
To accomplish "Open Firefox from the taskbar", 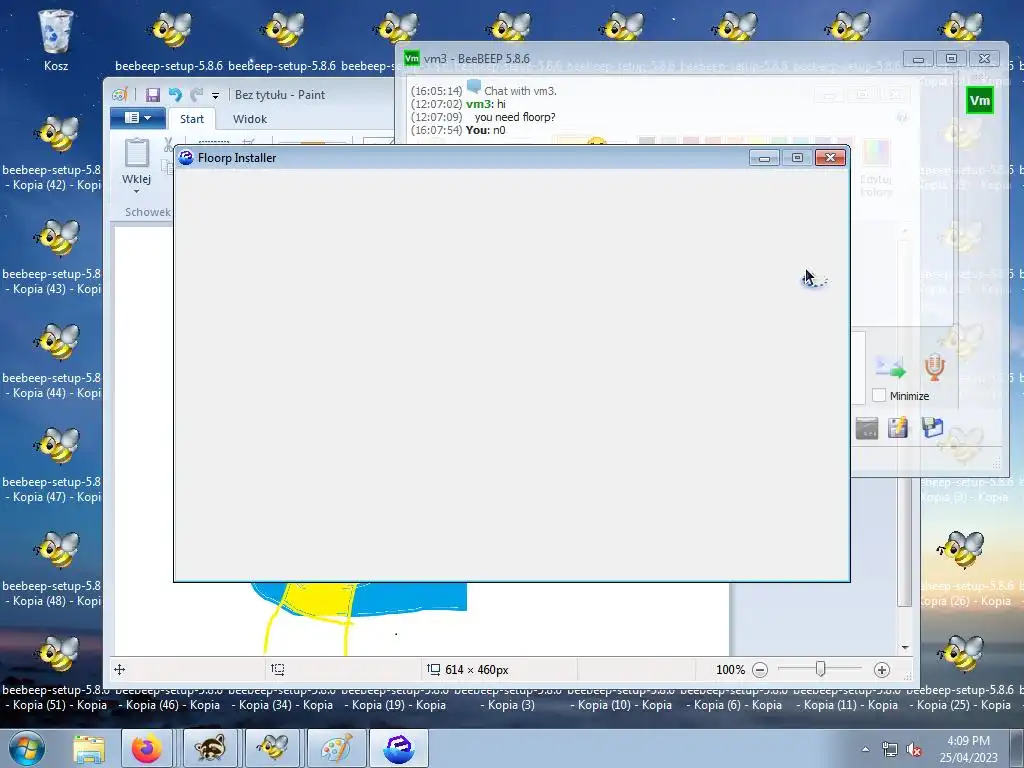I will (146, 749).
